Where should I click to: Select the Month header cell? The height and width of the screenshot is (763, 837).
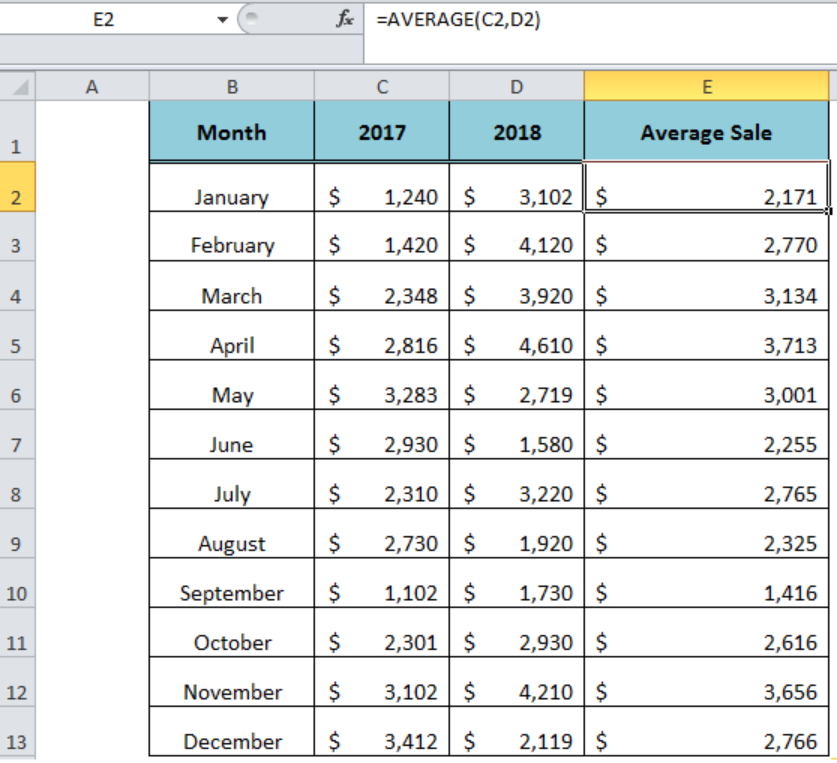coord(231,131)
